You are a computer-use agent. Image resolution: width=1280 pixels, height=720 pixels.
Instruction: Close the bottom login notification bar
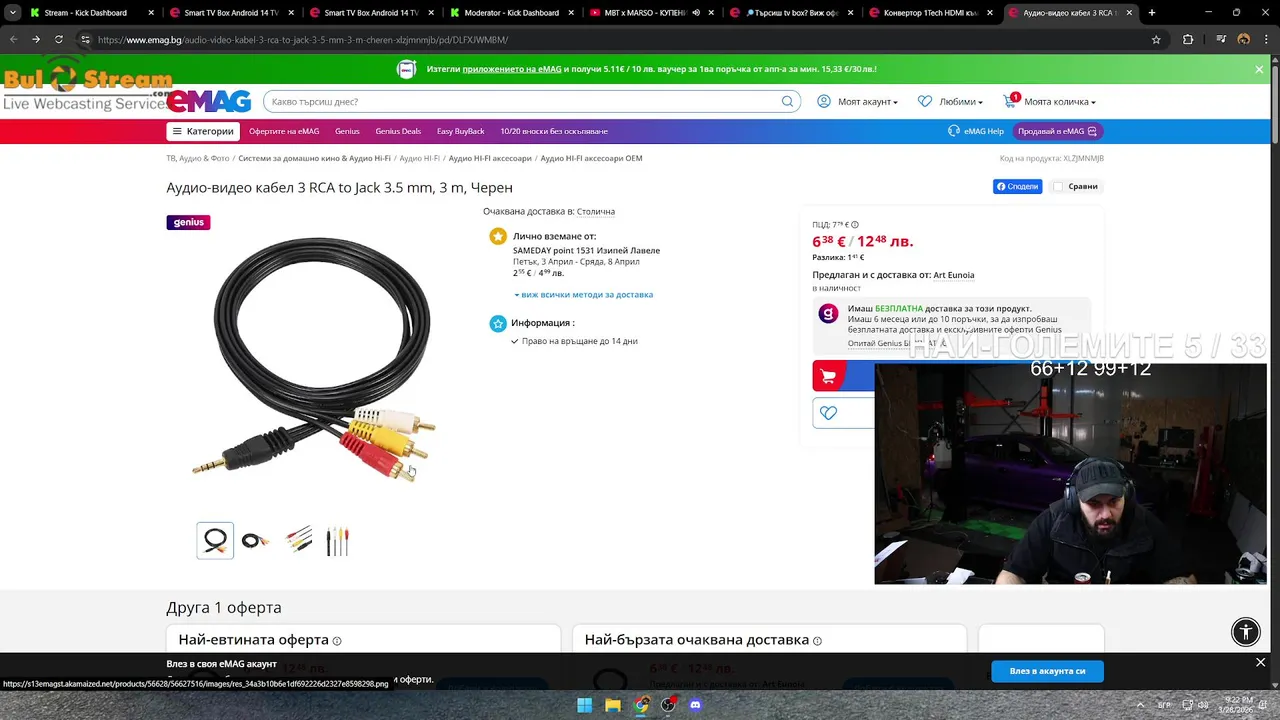(1260, 662)
